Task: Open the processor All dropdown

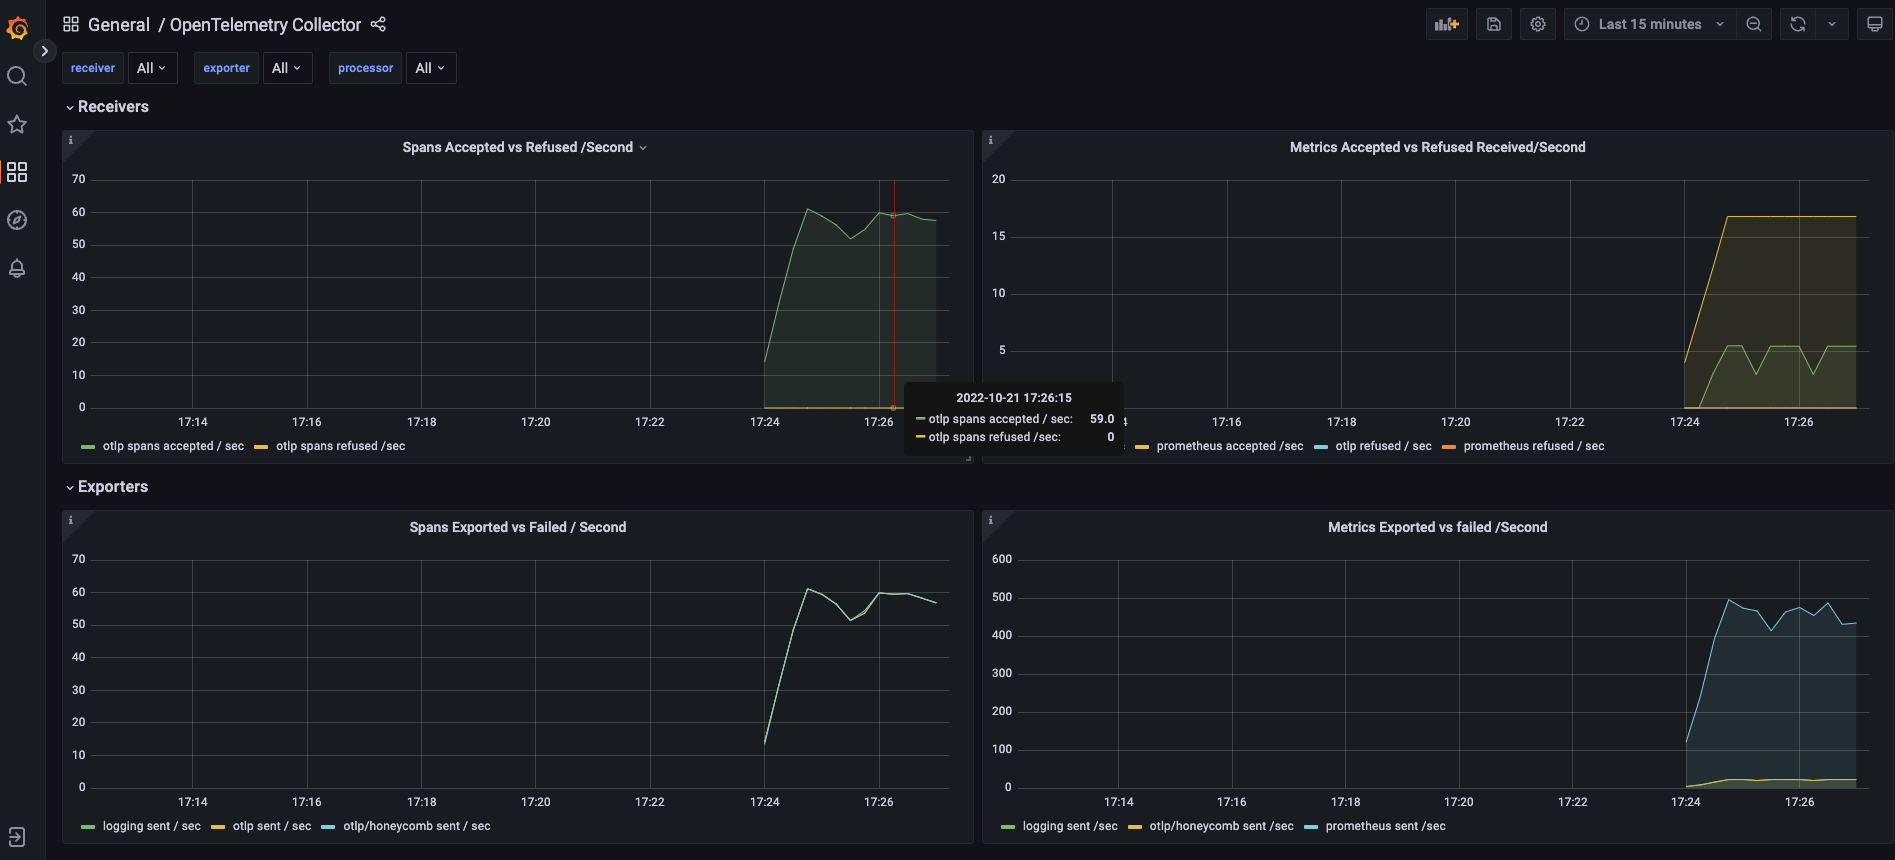Action: (x=431, y=68)
